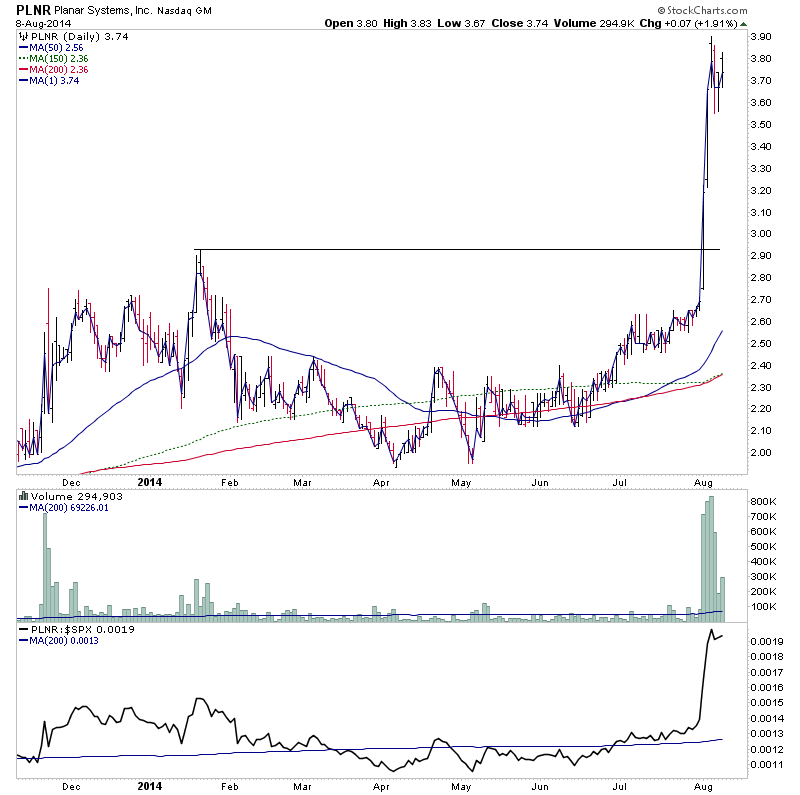Click the 800K volume axis label
Screen dimensions: 800x795
(763, 502)
